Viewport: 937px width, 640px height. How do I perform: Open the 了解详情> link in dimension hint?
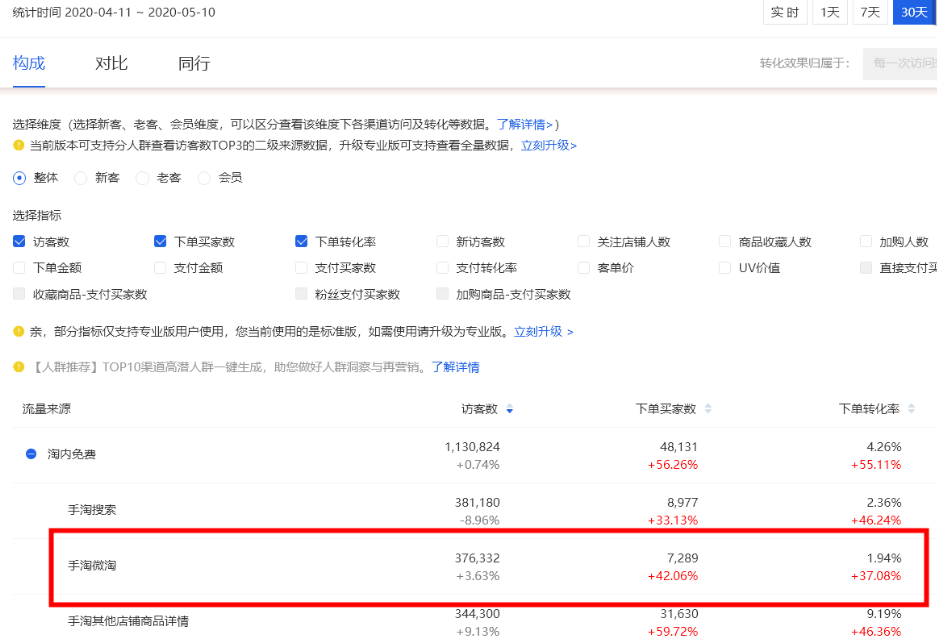pyautogui.click(x=525, y=125)
